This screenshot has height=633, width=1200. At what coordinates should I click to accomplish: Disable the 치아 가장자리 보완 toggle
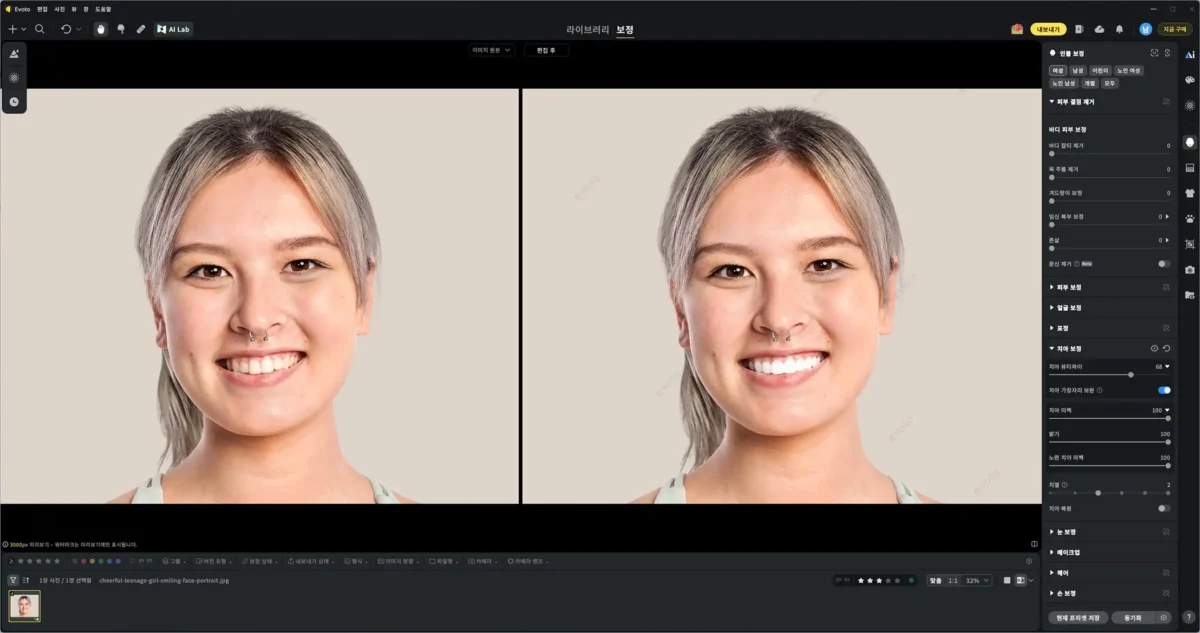tap(1164, 390)
